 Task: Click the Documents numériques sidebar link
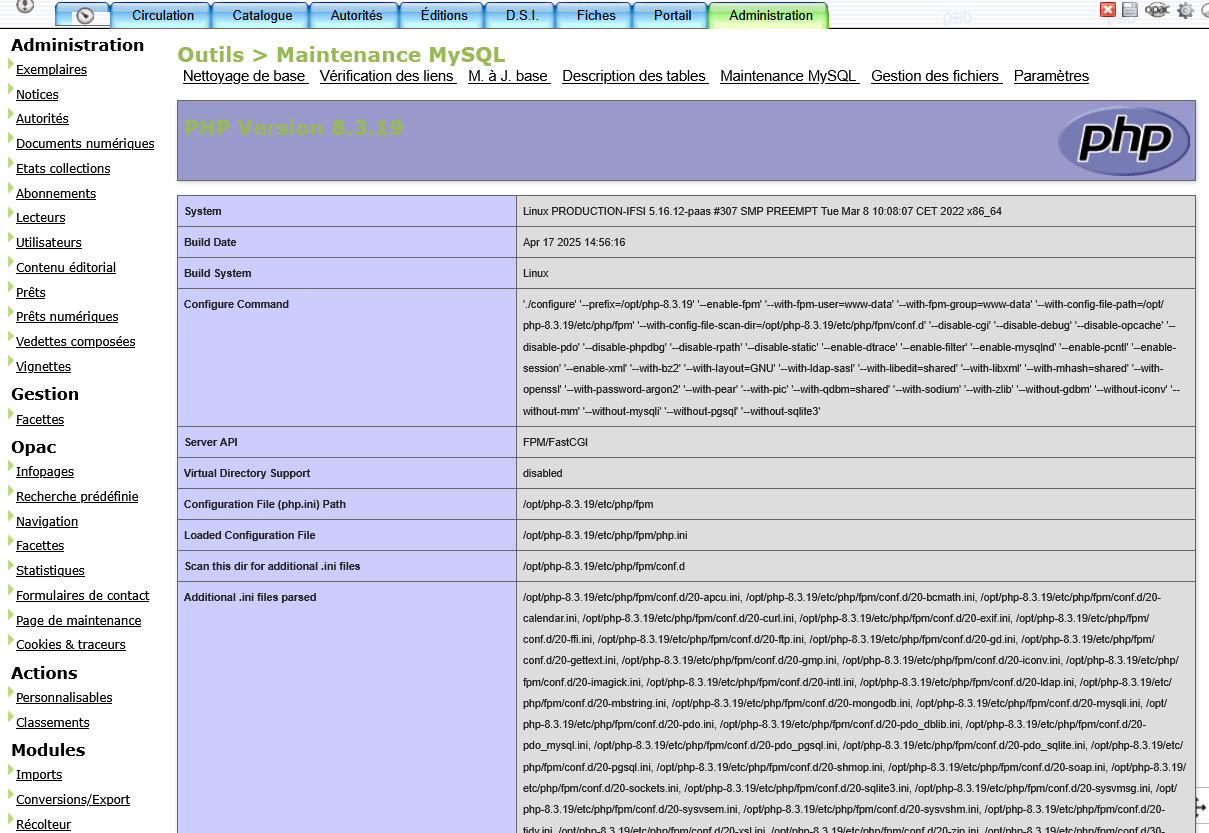point(85,144)
